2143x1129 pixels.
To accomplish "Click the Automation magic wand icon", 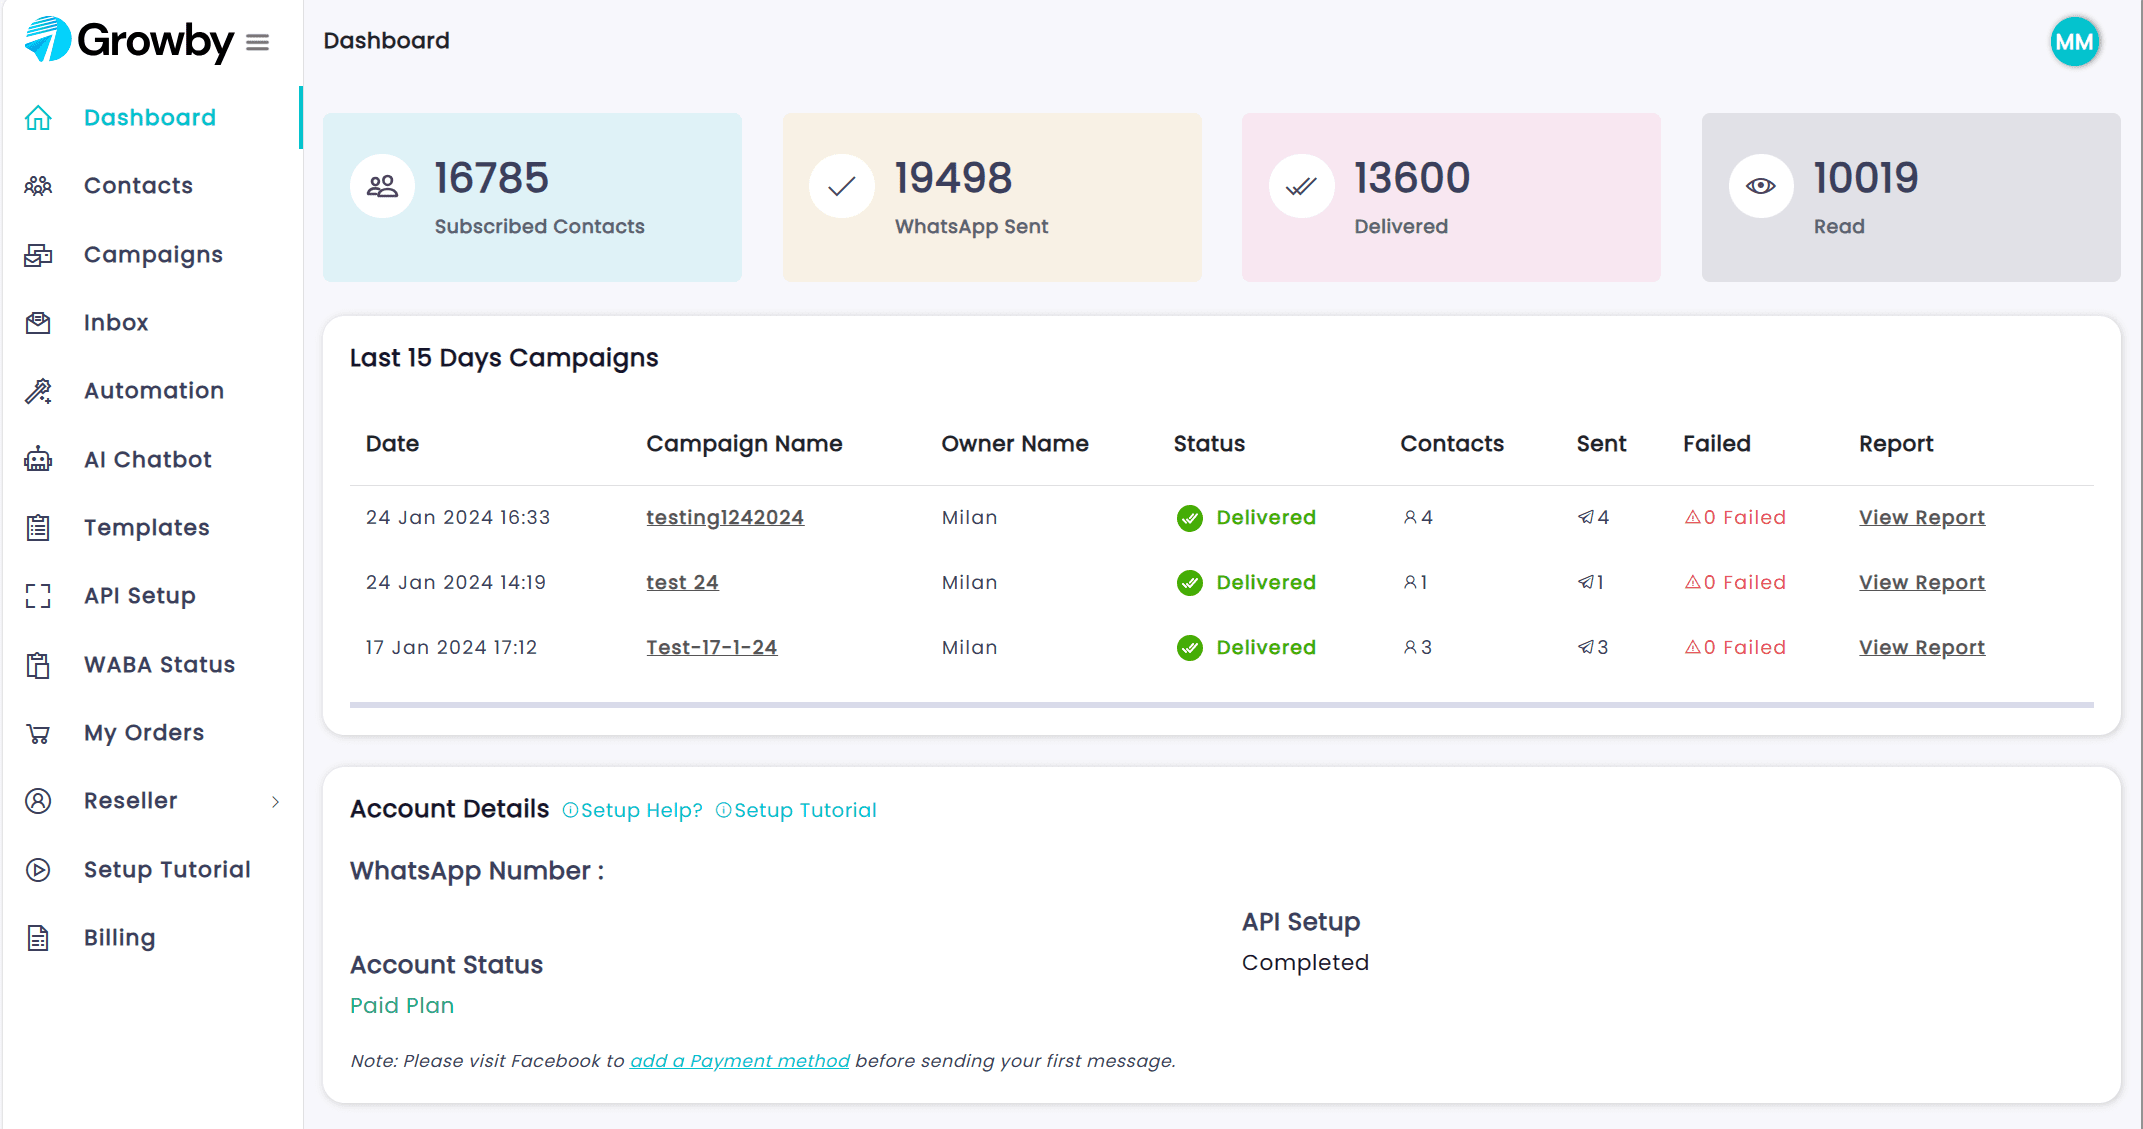I will click(38, 391).
